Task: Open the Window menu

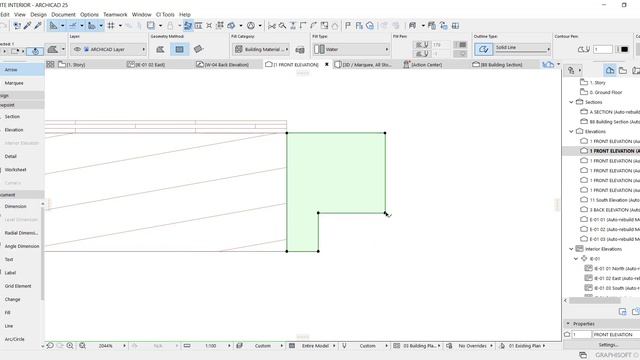Action: tap(142, 14)
